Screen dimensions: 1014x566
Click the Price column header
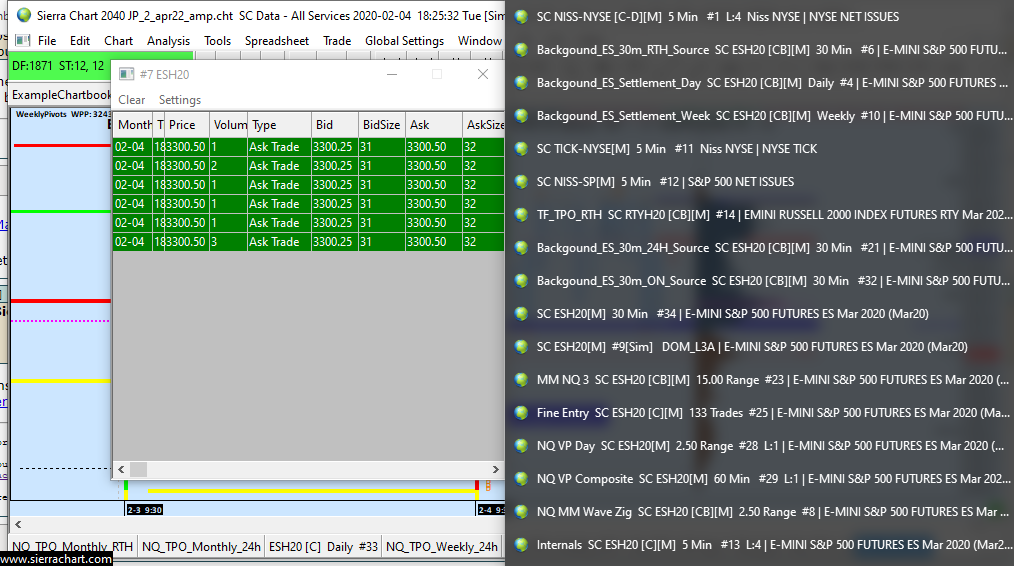coord(187,125)
